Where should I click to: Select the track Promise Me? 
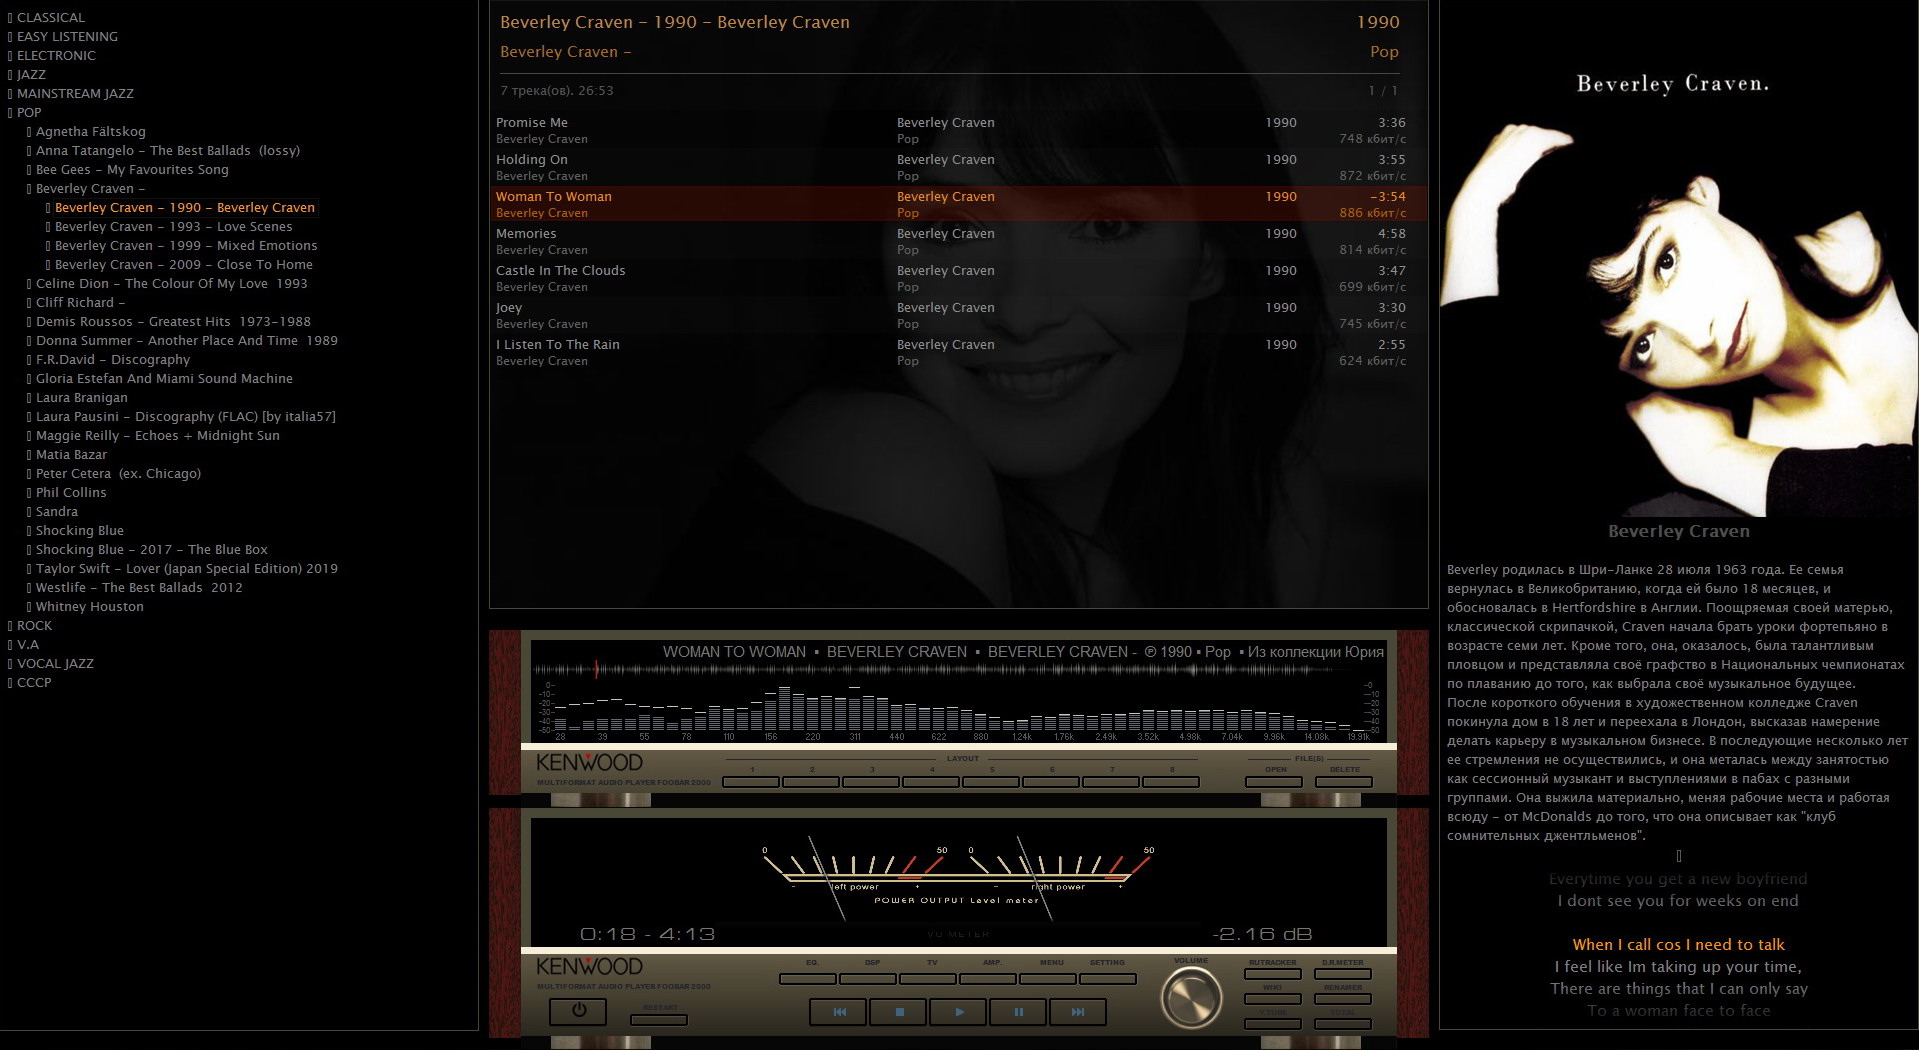(x=958, y=131)
